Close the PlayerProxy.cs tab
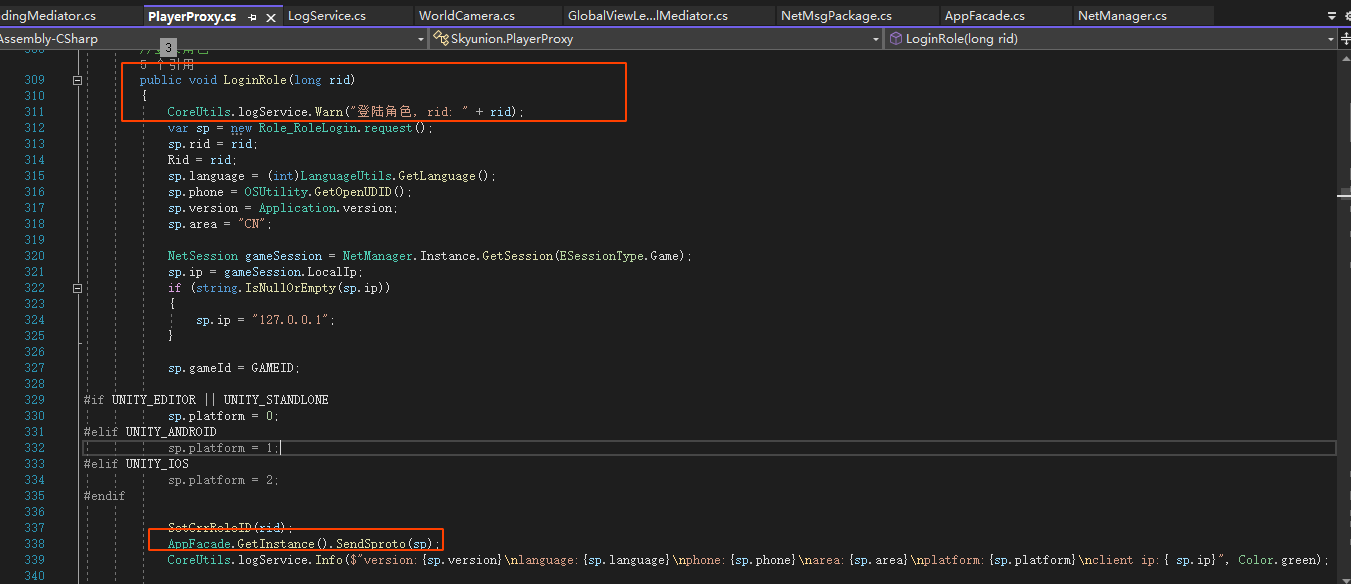 (x=271, y=17)
